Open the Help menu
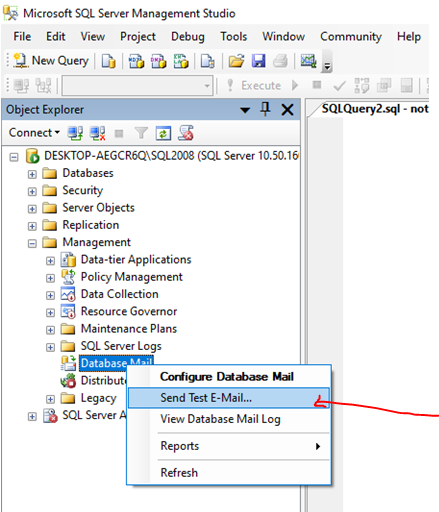Image resolution: width=439 pixels, height=512 pixels. coord(409,36)
